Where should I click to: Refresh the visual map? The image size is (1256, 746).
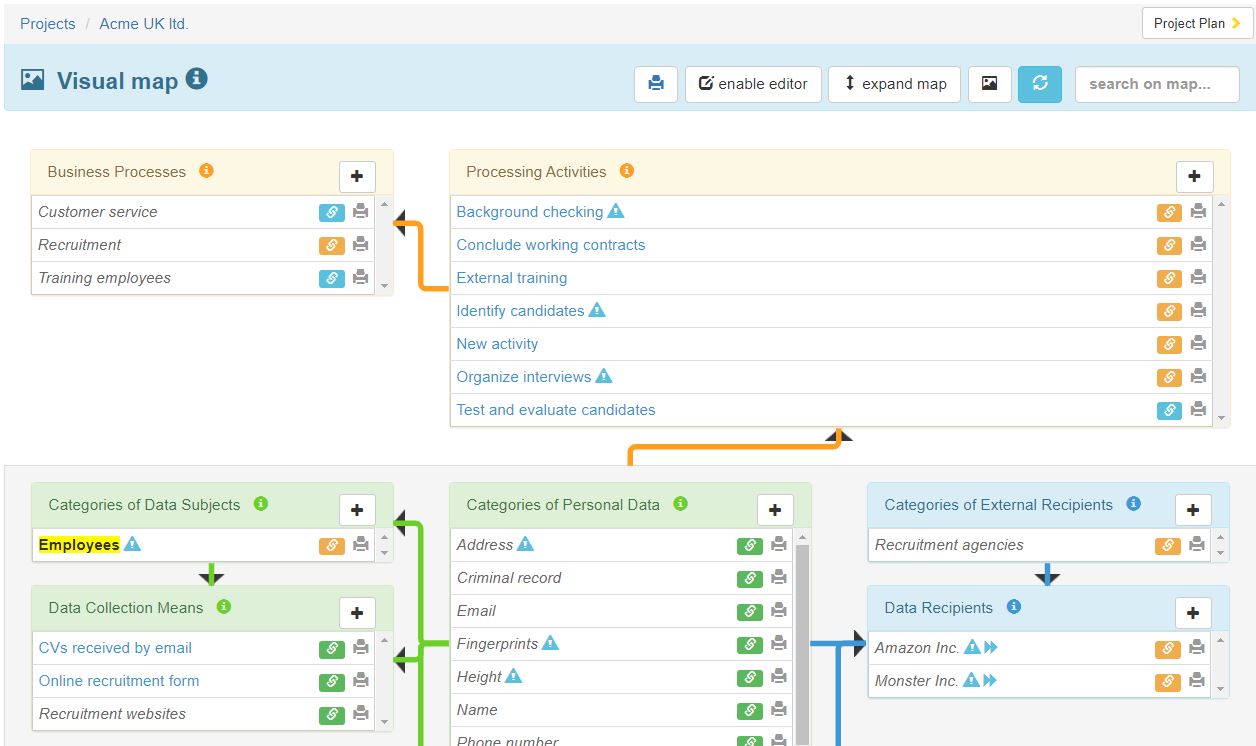click(x=1039, y=84)
